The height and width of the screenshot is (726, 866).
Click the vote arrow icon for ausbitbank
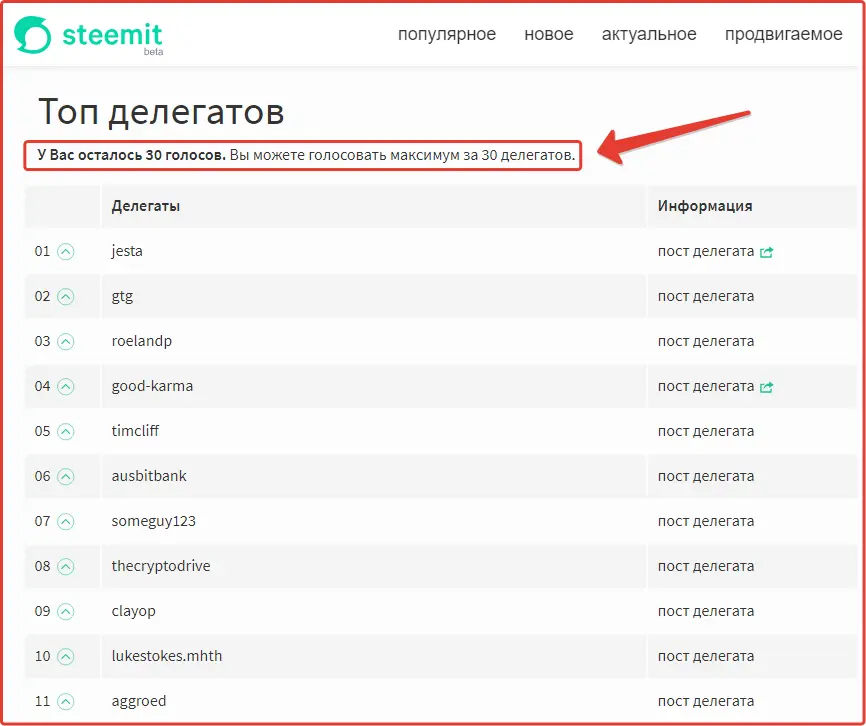[x=64, y=476]
